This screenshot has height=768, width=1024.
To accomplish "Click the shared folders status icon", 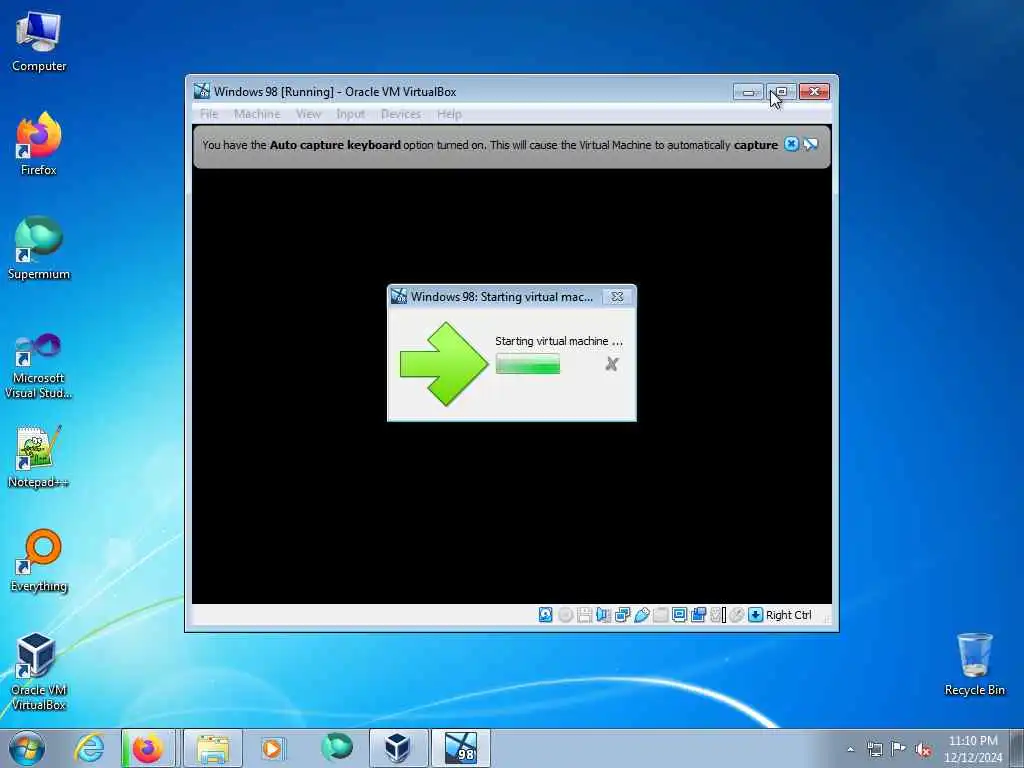I will [x=660, y=615].
